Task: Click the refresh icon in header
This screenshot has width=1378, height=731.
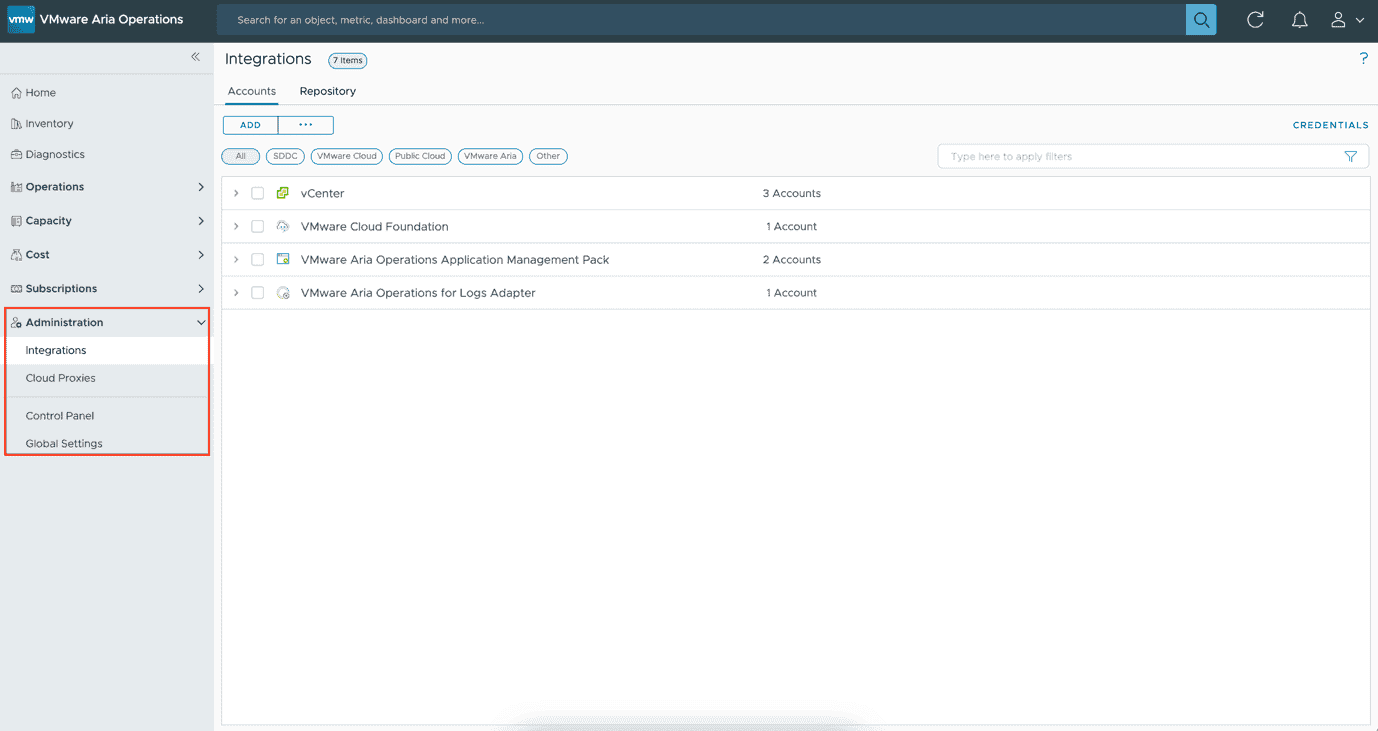Action: [1255, 20]
